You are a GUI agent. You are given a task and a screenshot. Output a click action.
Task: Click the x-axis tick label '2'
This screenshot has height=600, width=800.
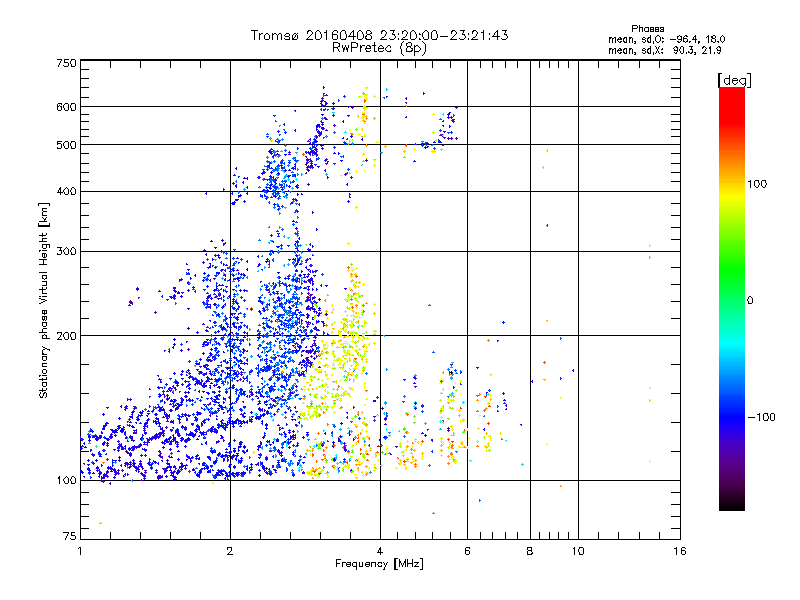[x=230, y=551]
